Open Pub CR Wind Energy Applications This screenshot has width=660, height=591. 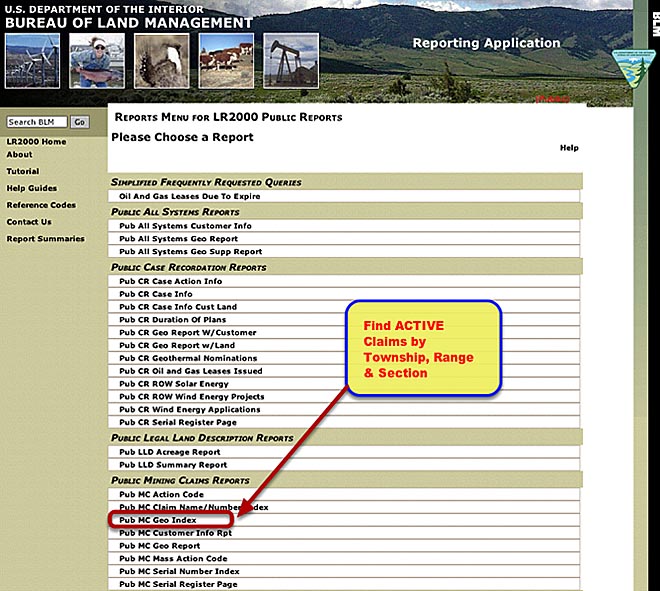coord(190,410)
